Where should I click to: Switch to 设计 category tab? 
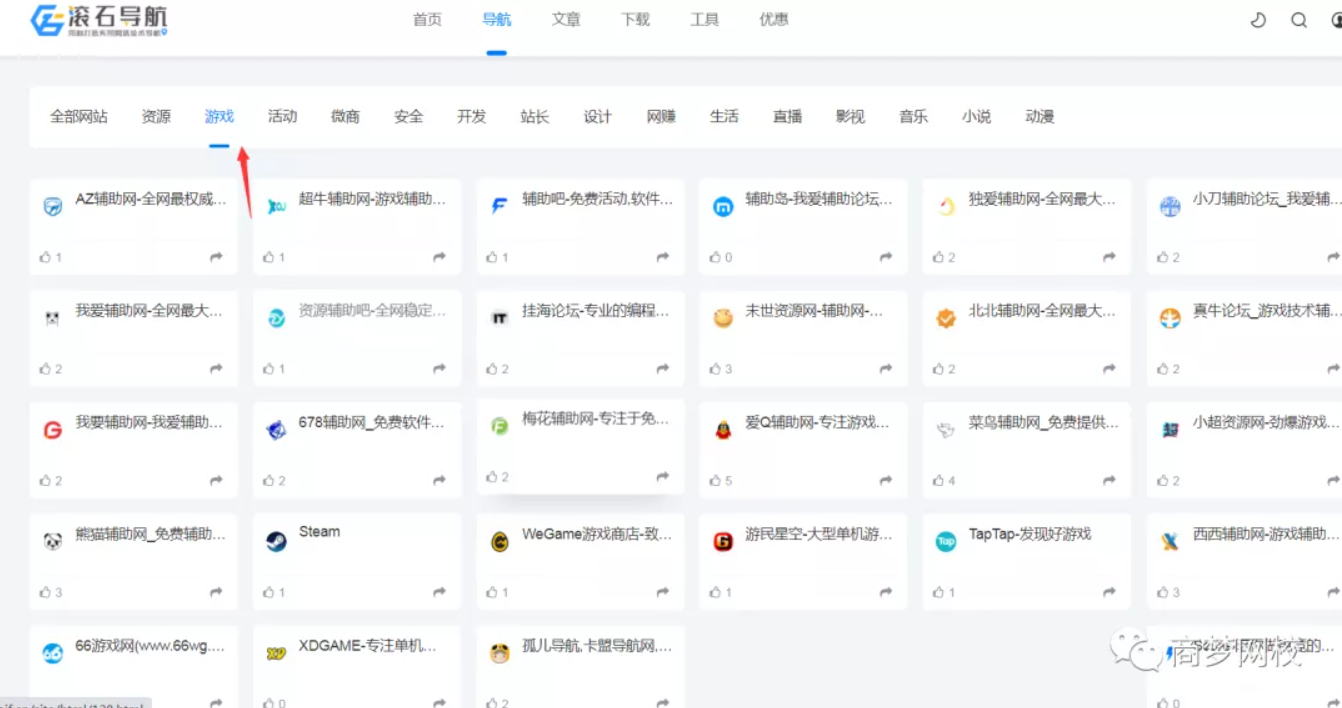click(598, 117)
